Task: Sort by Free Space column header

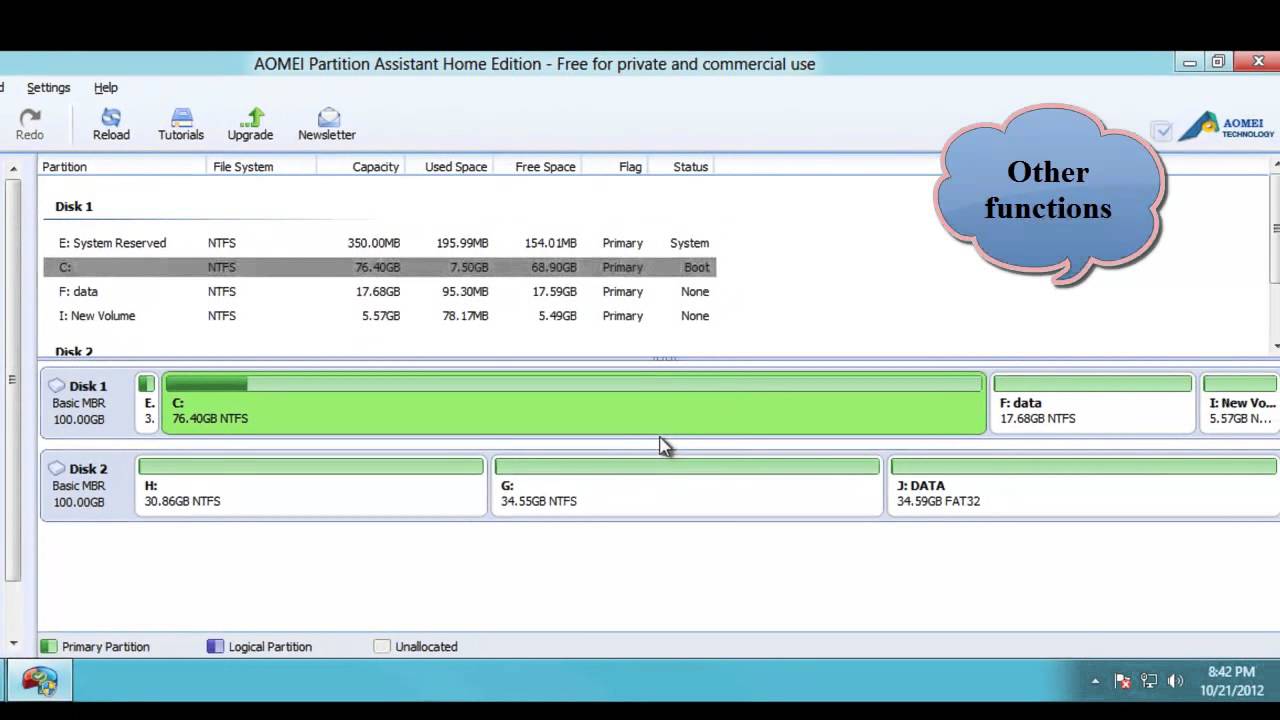Action: tap(536, 167)
